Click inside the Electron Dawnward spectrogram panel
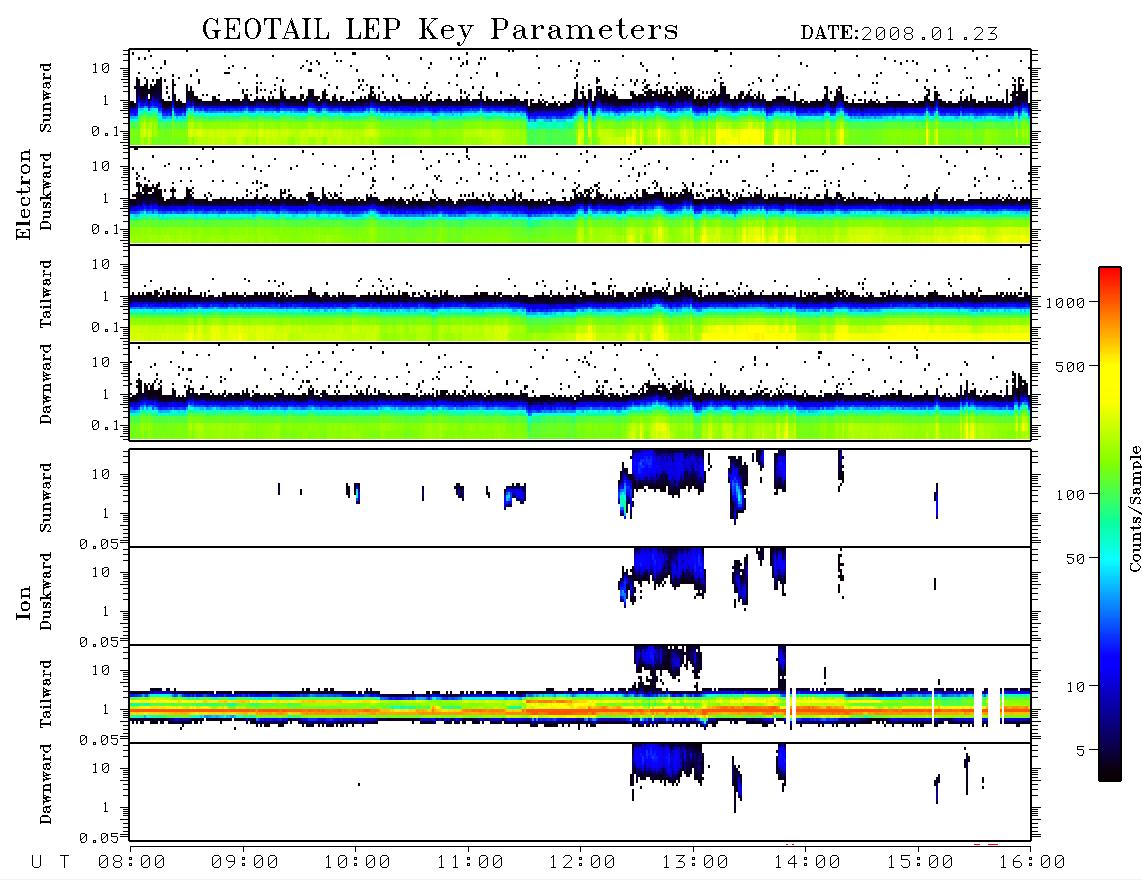Viewport: 1142px width, 880px height. click(580, 391)
